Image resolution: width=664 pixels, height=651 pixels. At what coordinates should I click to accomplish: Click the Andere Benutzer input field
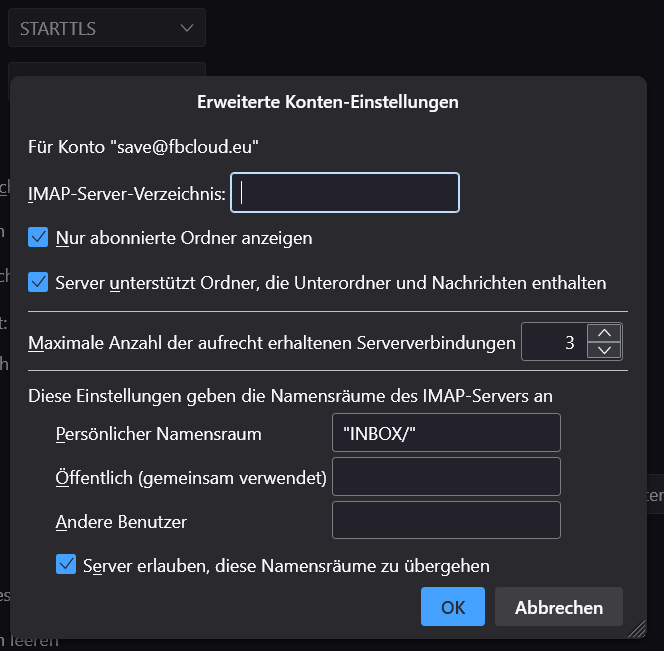click(446, 521)
